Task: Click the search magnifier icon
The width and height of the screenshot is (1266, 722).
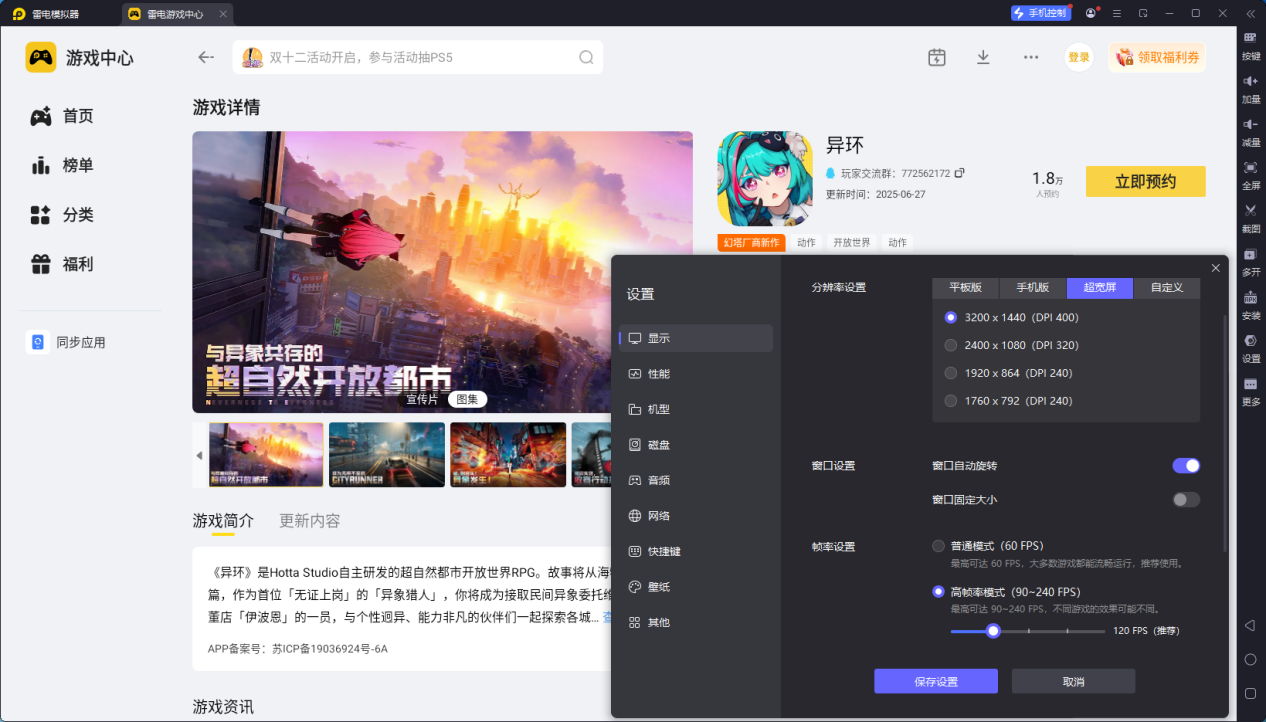Action: point(587,57)
